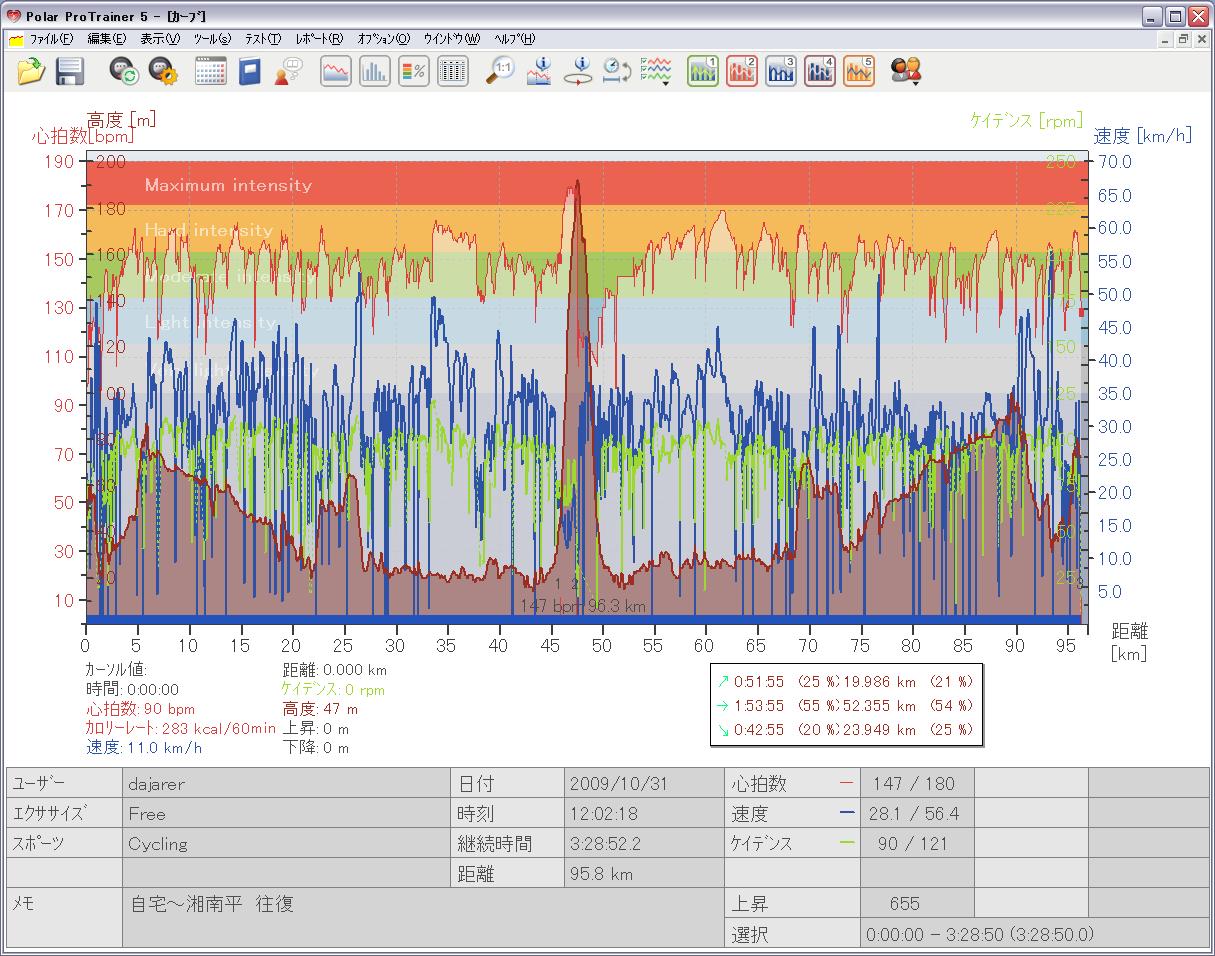Select graph preset 1 green icon

[x=703, y=71]
